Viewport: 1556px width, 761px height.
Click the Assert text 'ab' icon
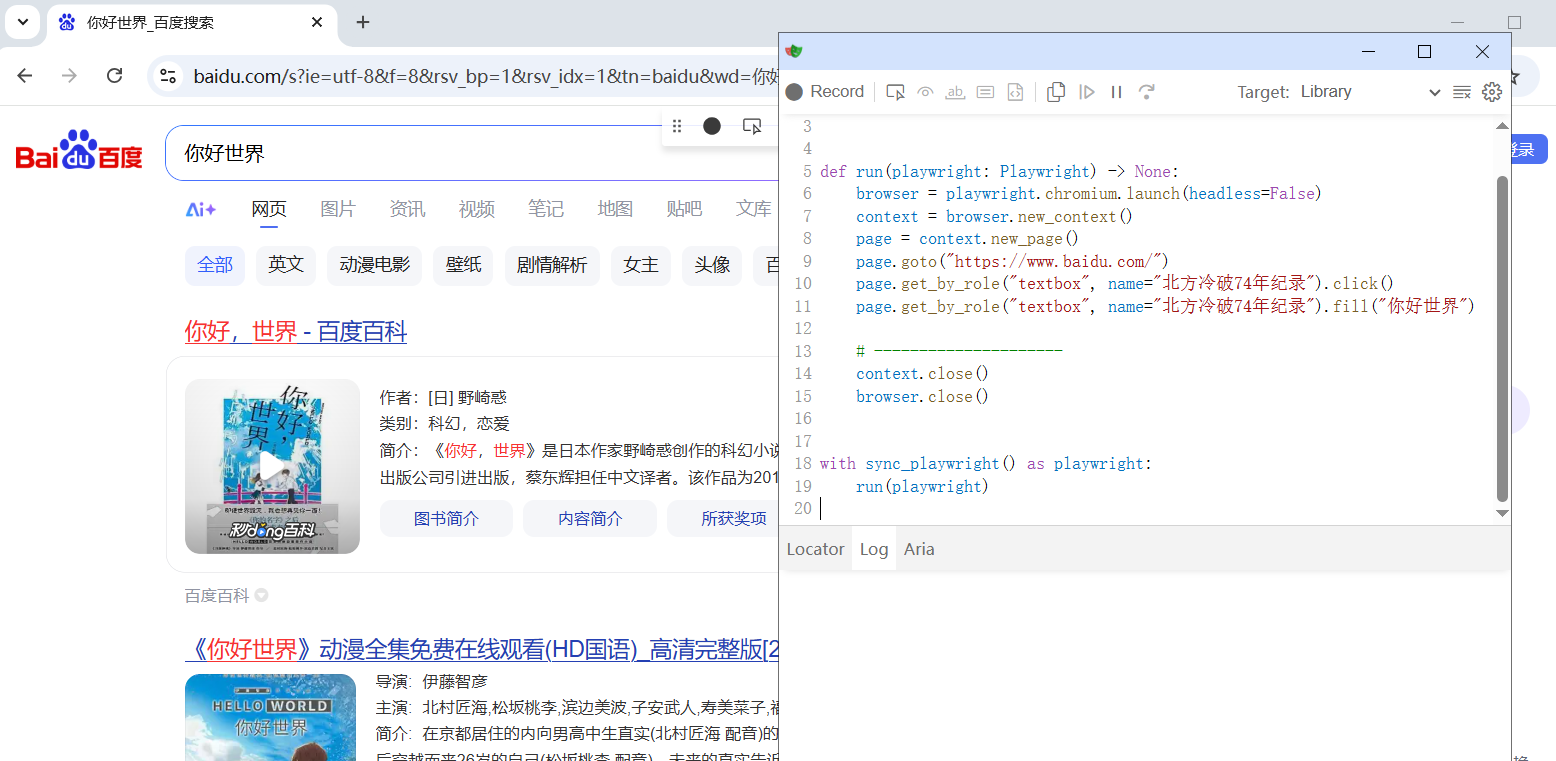[956, 92]
